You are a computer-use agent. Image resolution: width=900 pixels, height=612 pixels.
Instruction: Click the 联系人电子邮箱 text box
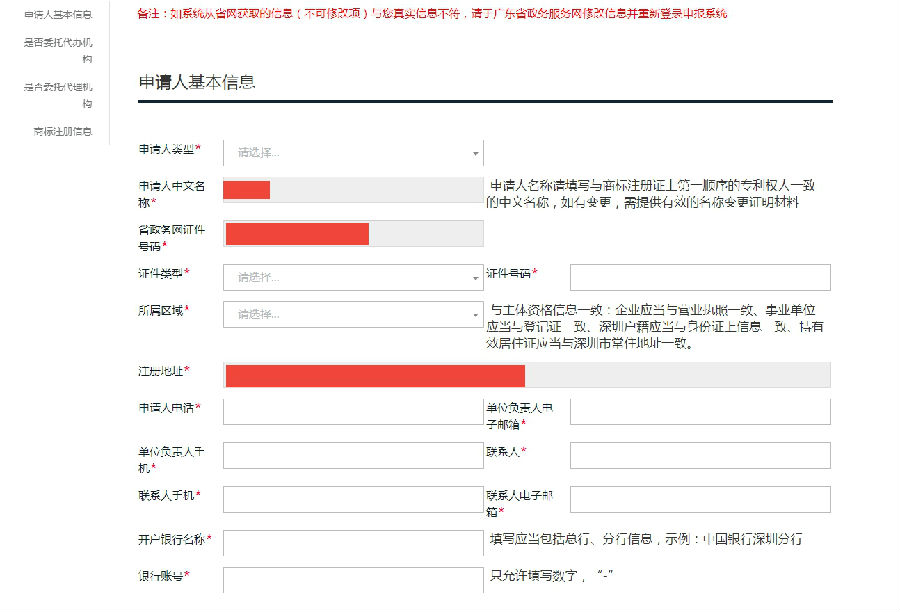click(700, 499)
